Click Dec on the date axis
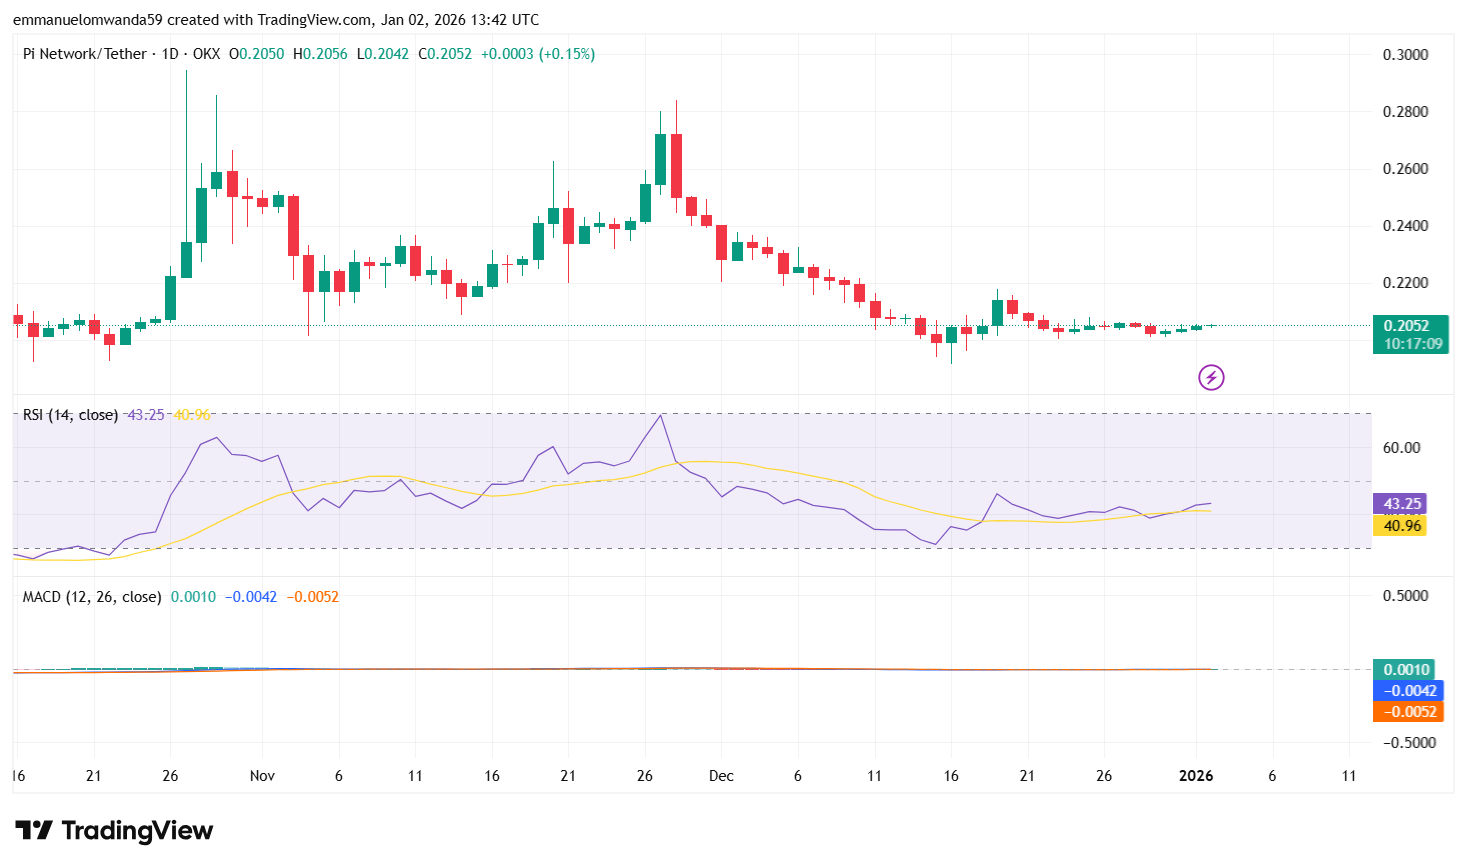Screen dimensions: 1467x868 (x=721, y=776)
